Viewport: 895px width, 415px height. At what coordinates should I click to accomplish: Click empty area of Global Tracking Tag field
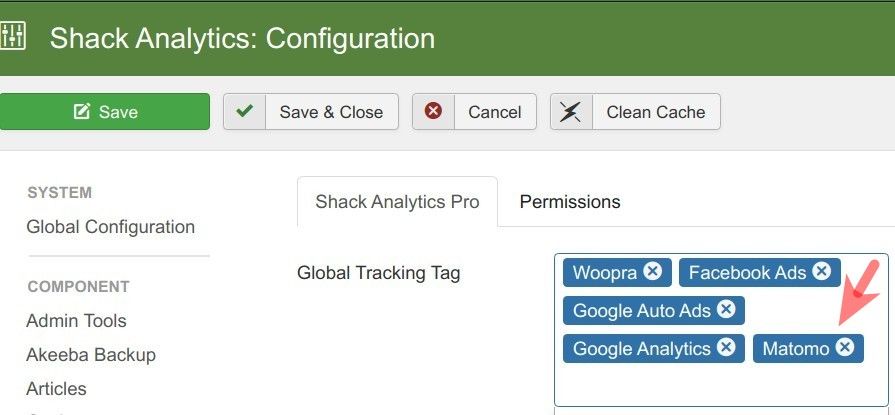pyautogui.click(x=721, y=385)
